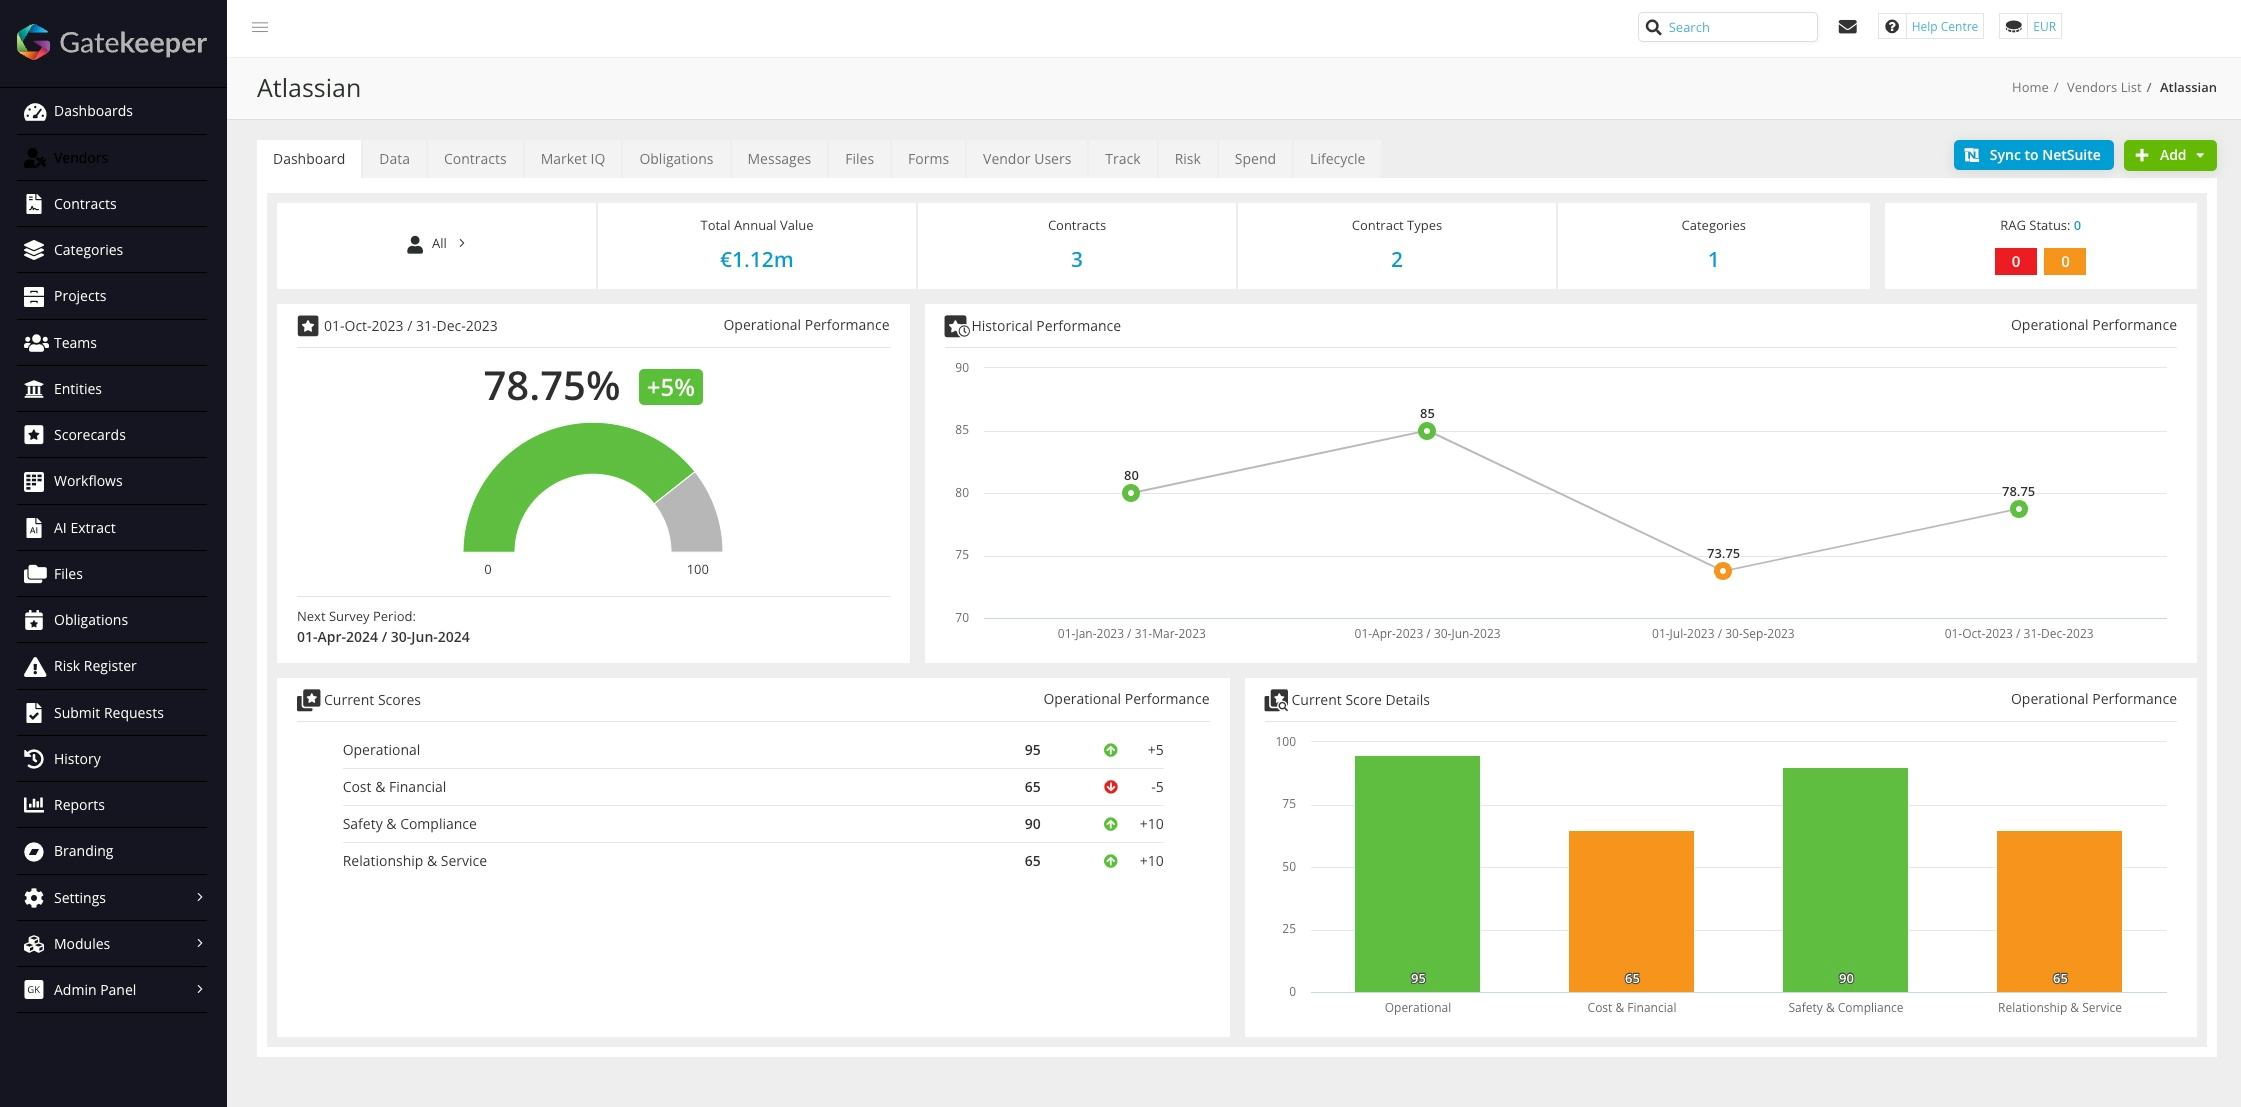This screenshot has width=2241, height=1107.
Task: Open the All users filter chevron
Action: tap(462, 243)
